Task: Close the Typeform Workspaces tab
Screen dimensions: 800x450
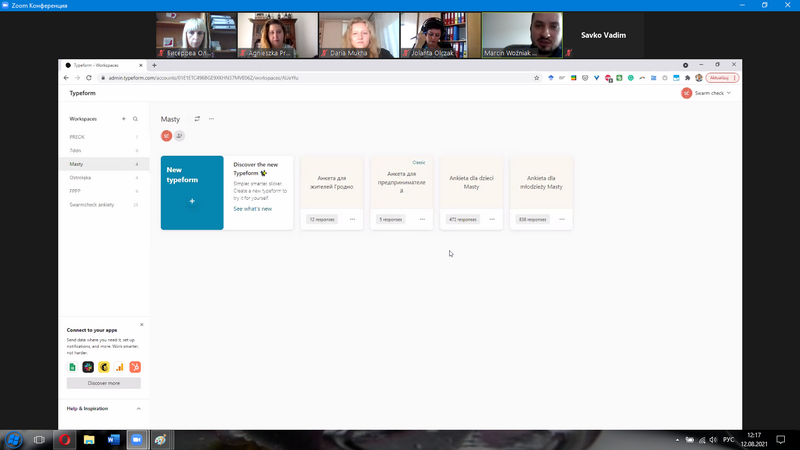Action: click(x=141, y=65)
